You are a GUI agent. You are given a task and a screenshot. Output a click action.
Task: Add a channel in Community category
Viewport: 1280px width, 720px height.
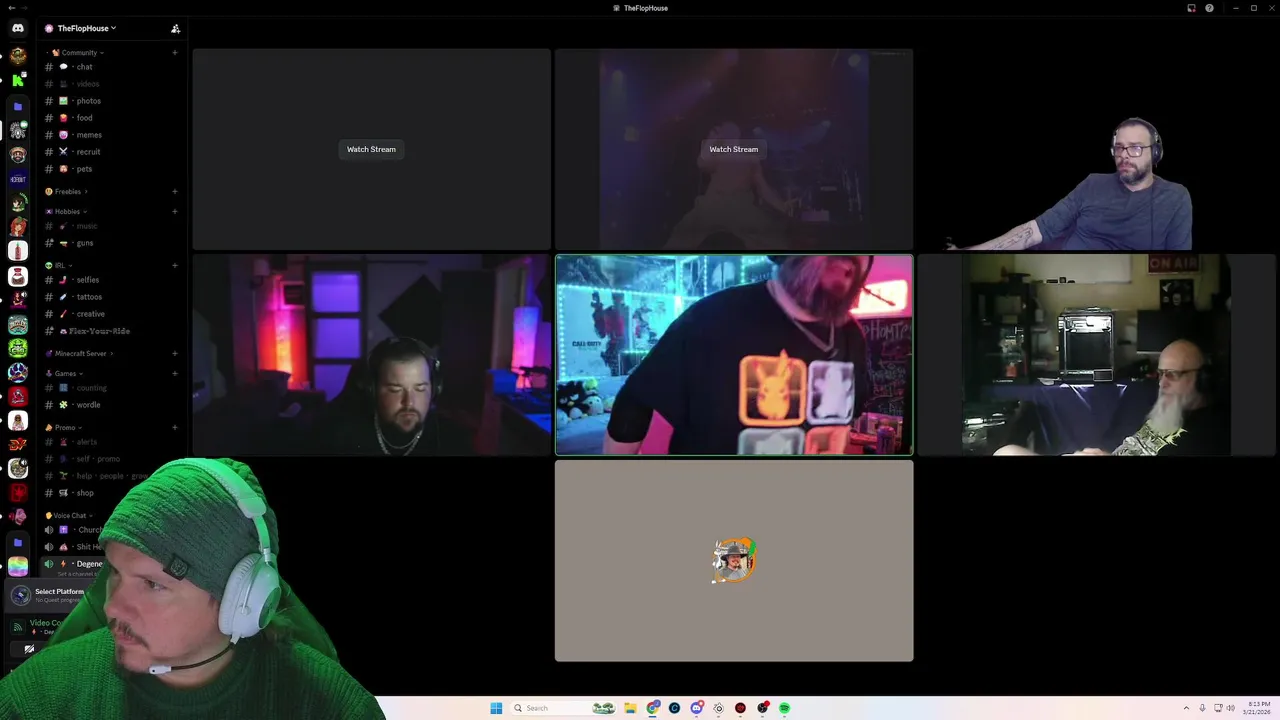pyautogui.click(x=174, y=52)
